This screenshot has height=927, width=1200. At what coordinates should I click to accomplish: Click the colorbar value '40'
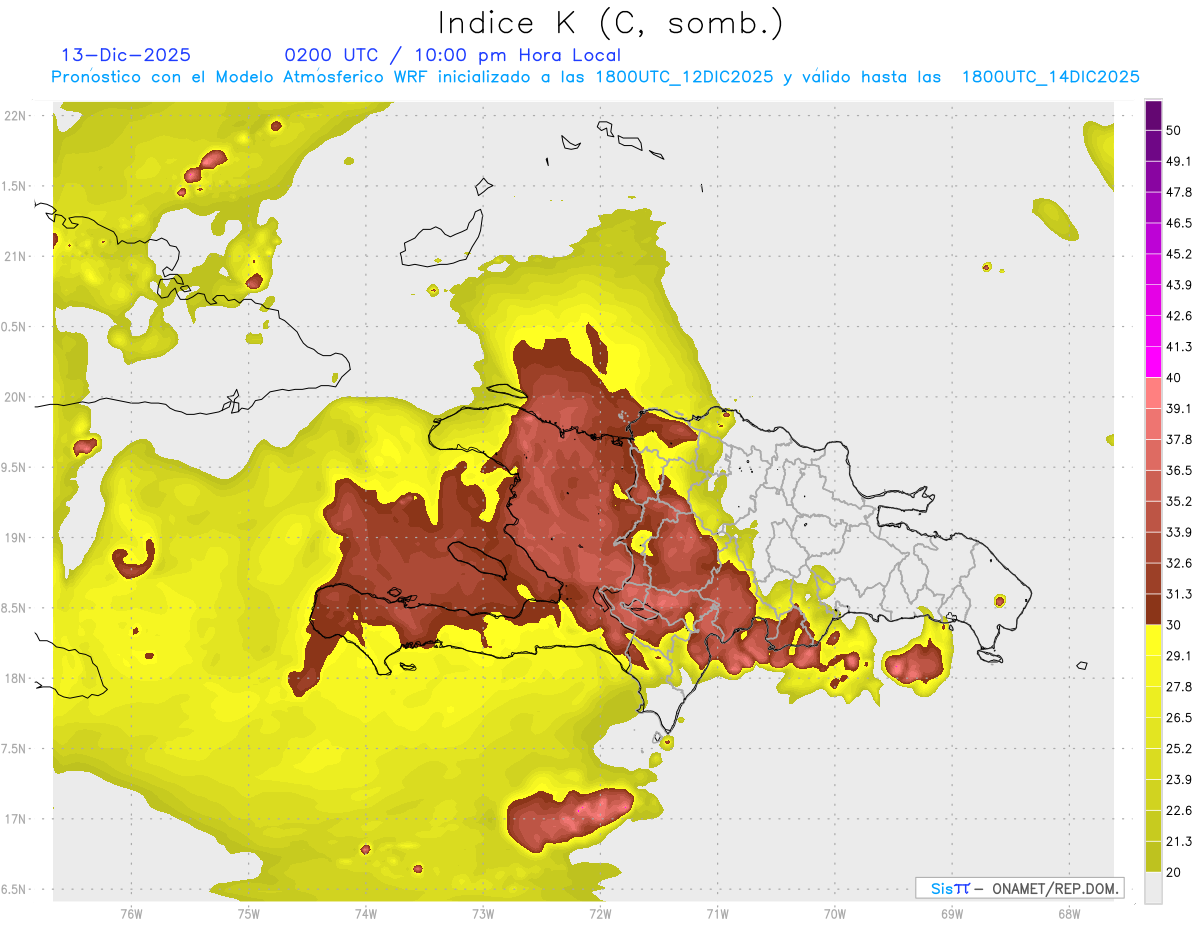(x=1175, y=378)
